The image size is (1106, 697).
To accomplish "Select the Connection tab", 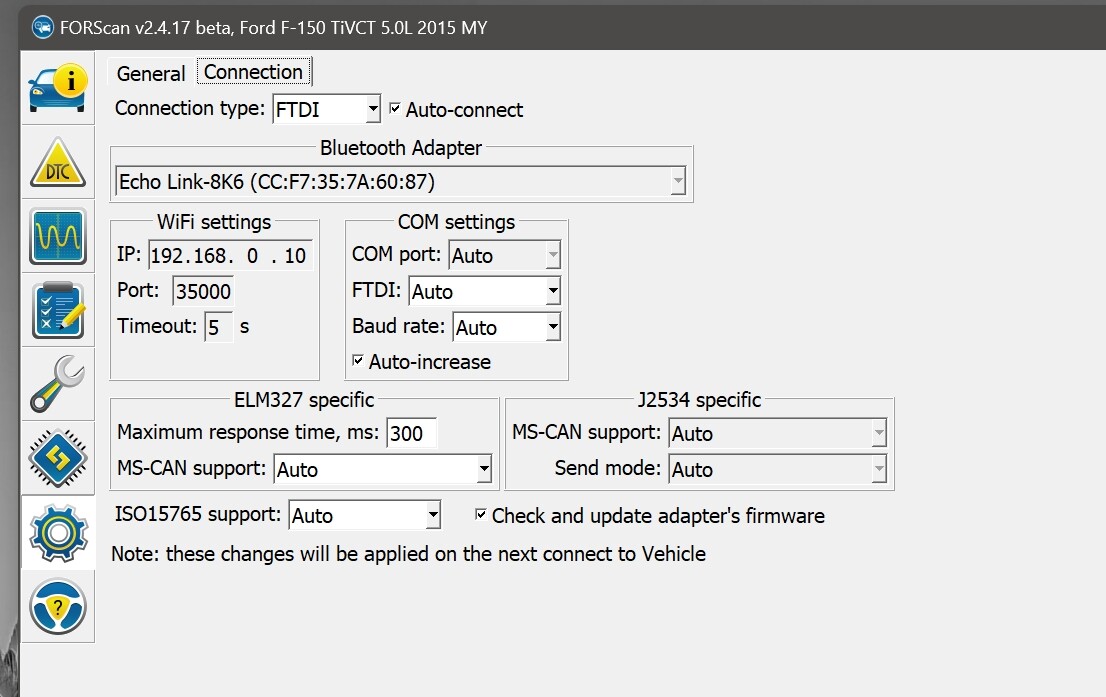I will (x=253, y=72).
